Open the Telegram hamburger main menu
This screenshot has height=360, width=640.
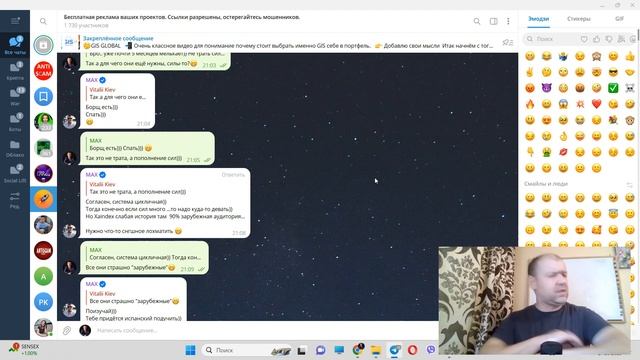tap(15, 21)
